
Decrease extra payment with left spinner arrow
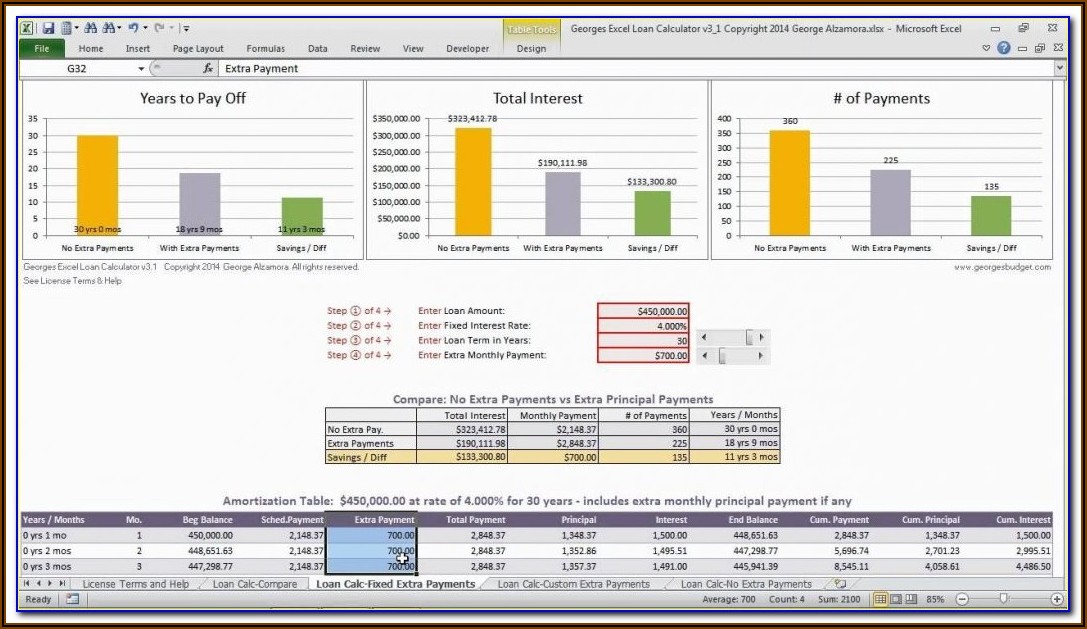tap(704, 356)
